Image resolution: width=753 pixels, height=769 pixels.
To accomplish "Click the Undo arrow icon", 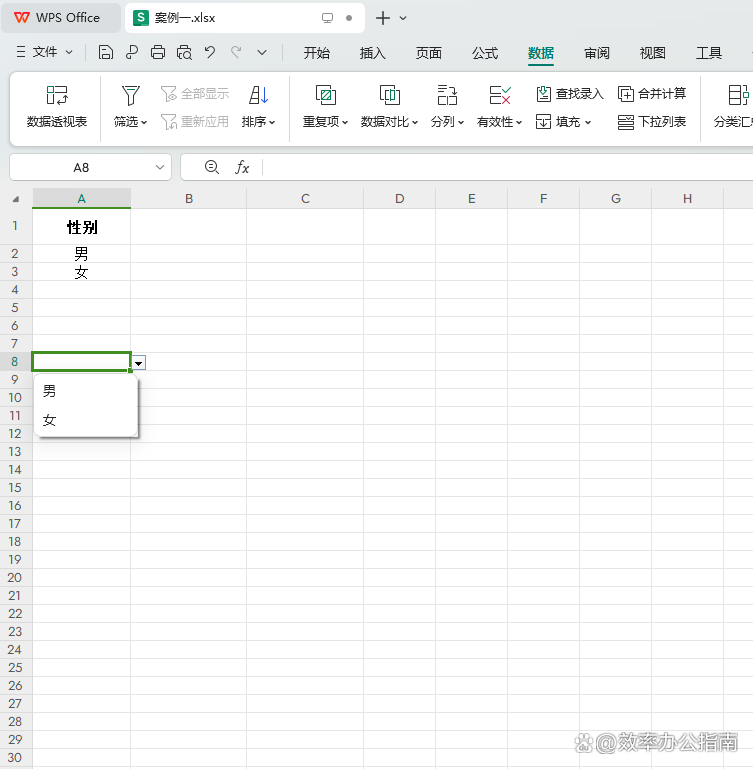I will tap(210, 52).
